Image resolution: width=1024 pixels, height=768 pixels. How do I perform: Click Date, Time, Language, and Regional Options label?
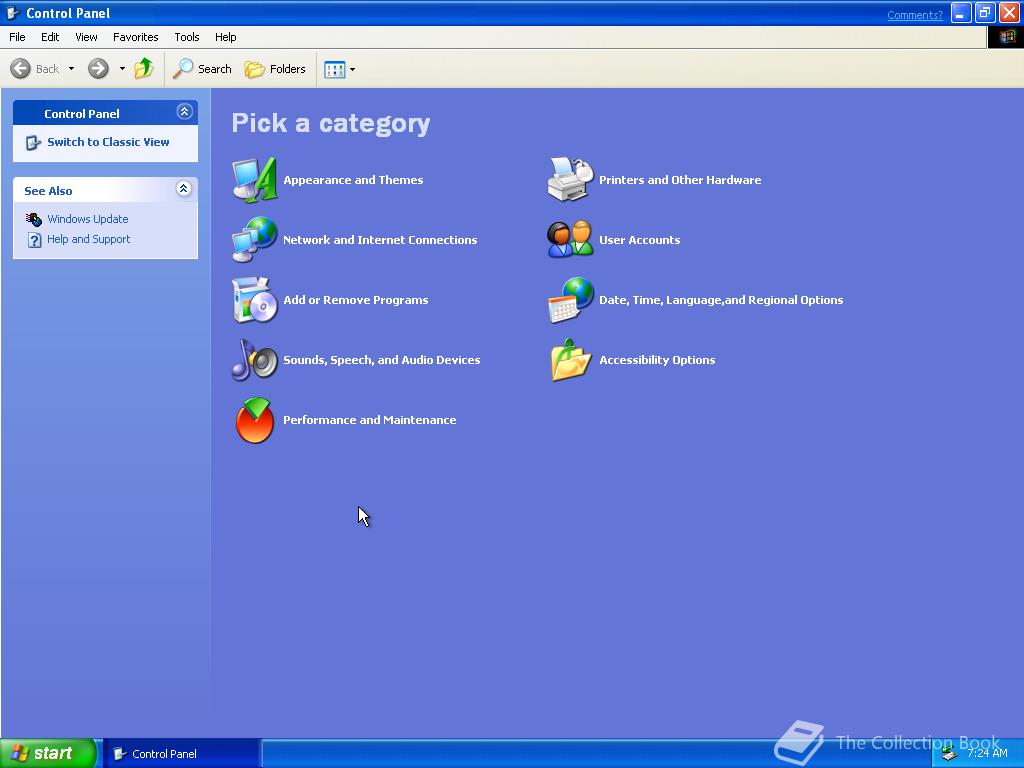tap(721, 300)
